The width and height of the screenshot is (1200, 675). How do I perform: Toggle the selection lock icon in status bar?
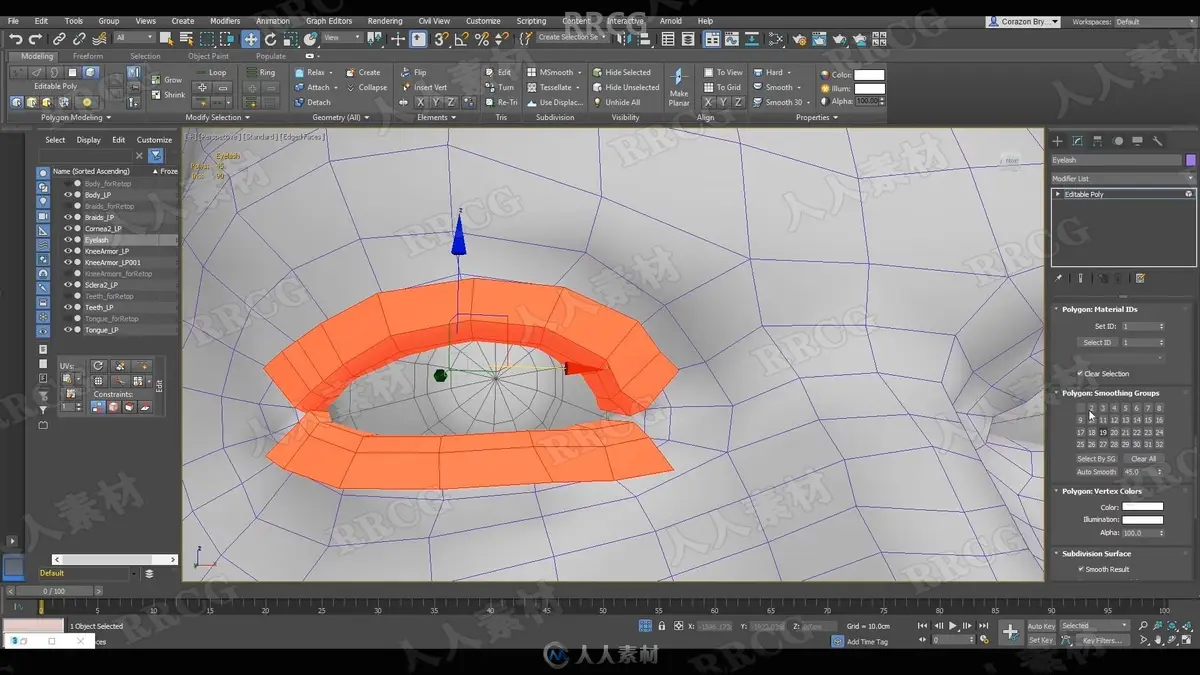coord(661,626)
